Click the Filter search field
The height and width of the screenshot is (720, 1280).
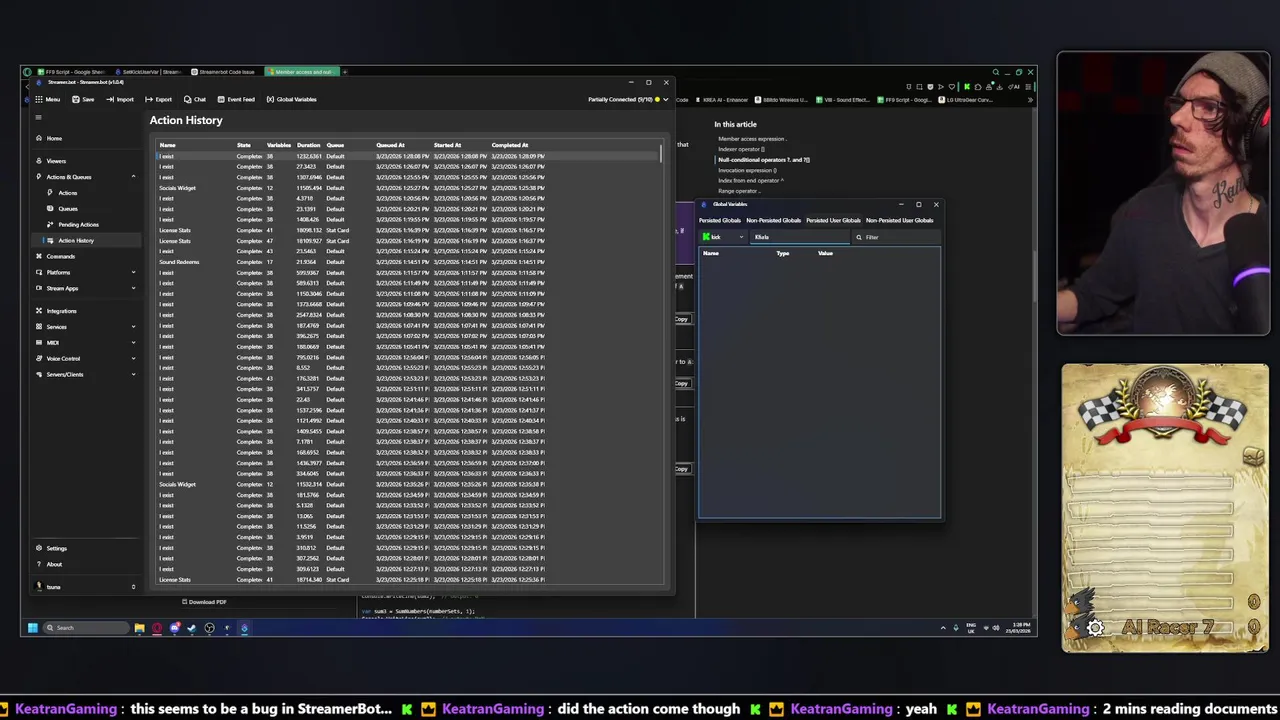[x=896, y=237]
